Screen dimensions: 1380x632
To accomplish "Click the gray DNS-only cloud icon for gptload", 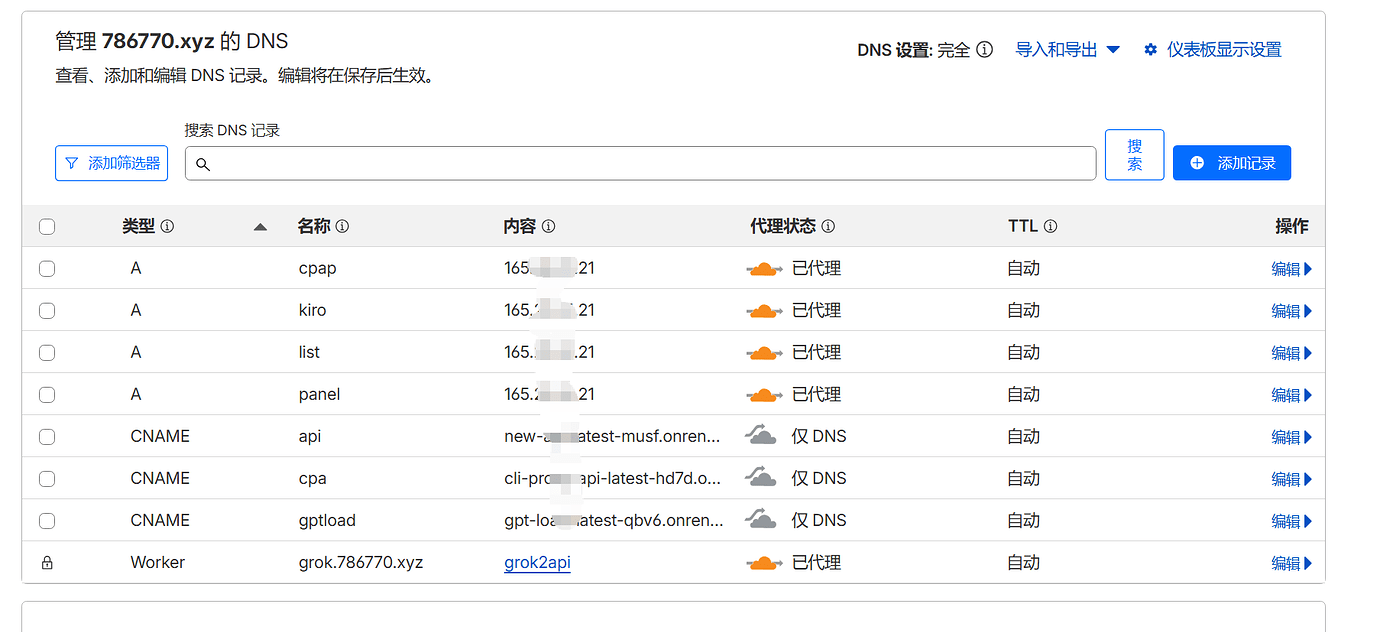I will (761, 519).
